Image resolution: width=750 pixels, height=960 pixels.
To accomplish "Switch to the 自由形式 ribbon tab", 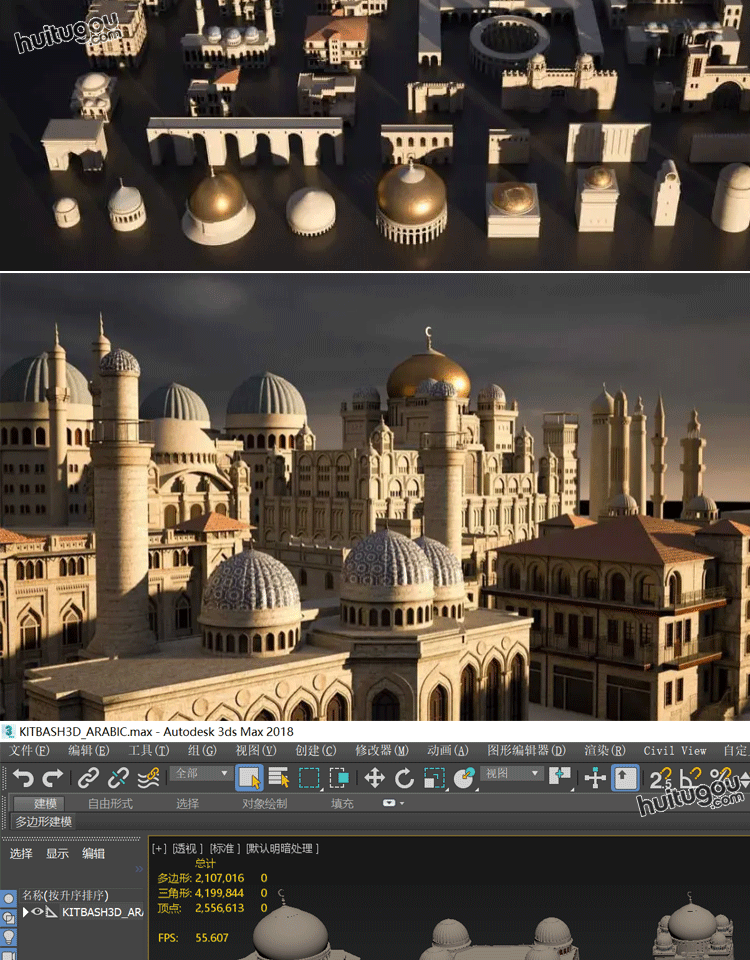I will 110,803.
